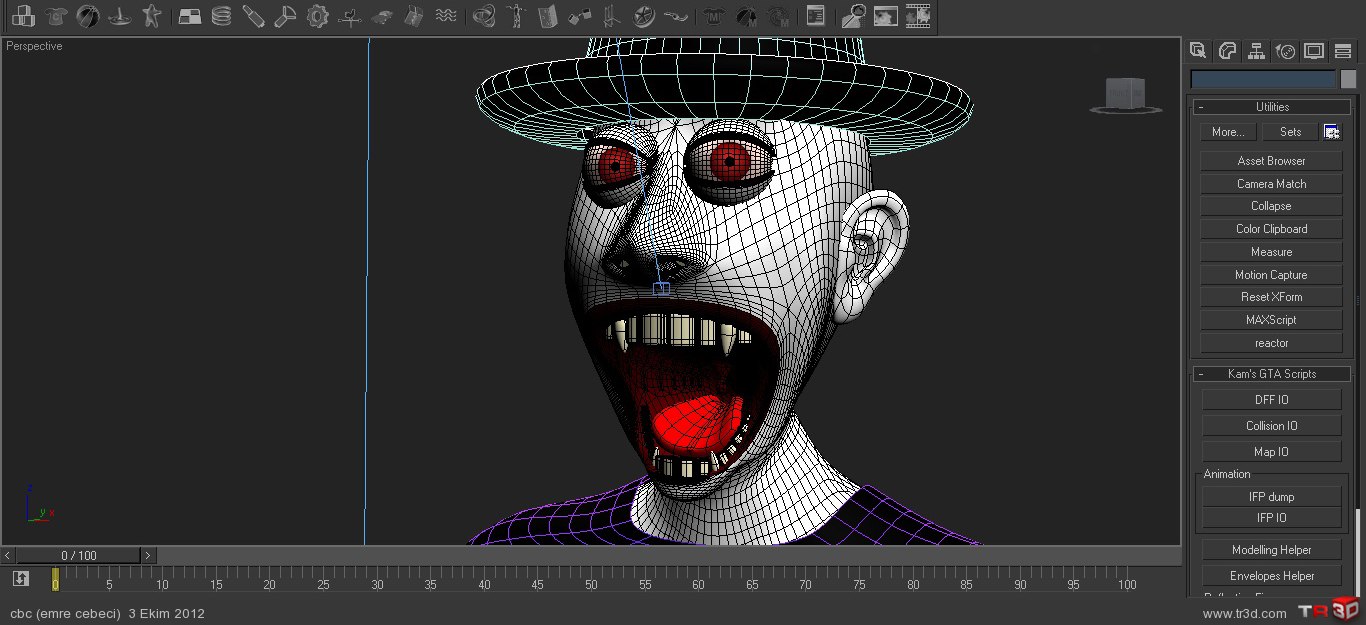
Task: Launch the Camera Match utility
Action: point(1271,184)
